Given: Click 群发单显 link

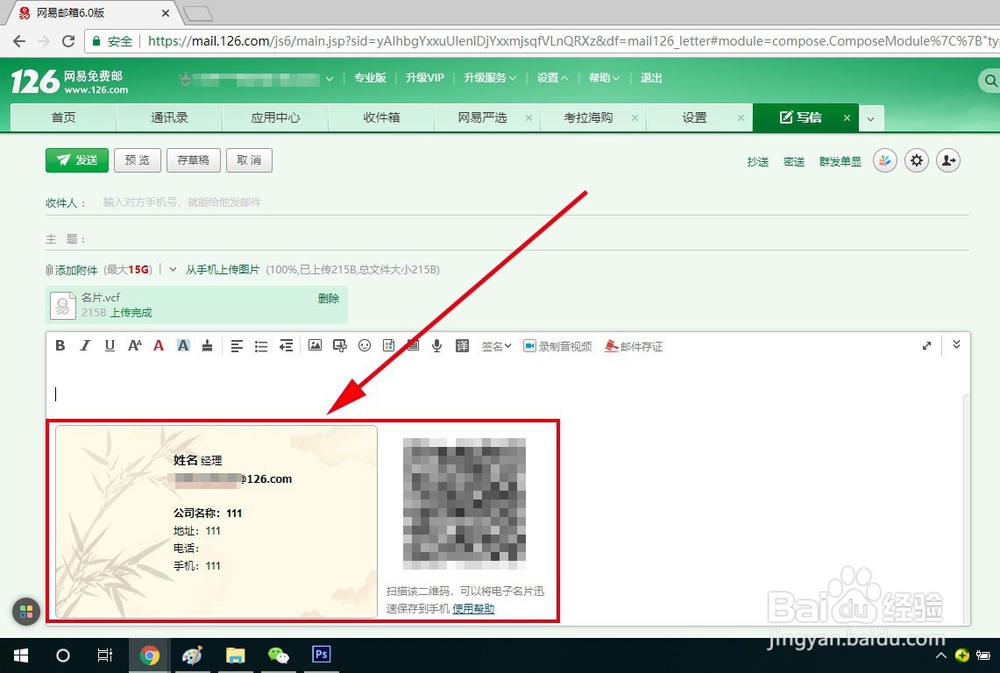Looking at the screenshot, I should 840,162.
